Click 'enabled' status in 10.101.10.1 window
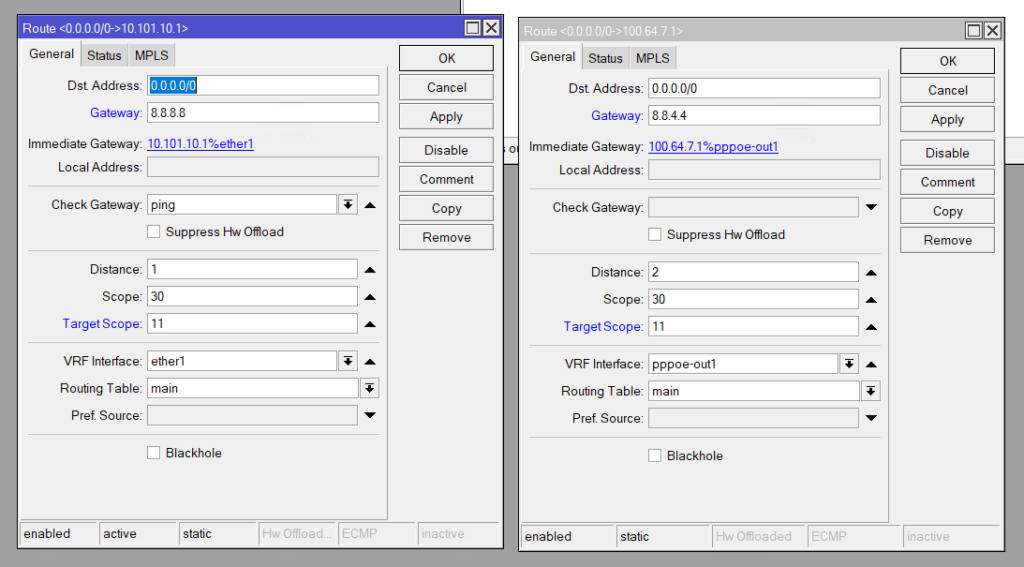This screenshot has width=1024, height=567. [59, 534]
